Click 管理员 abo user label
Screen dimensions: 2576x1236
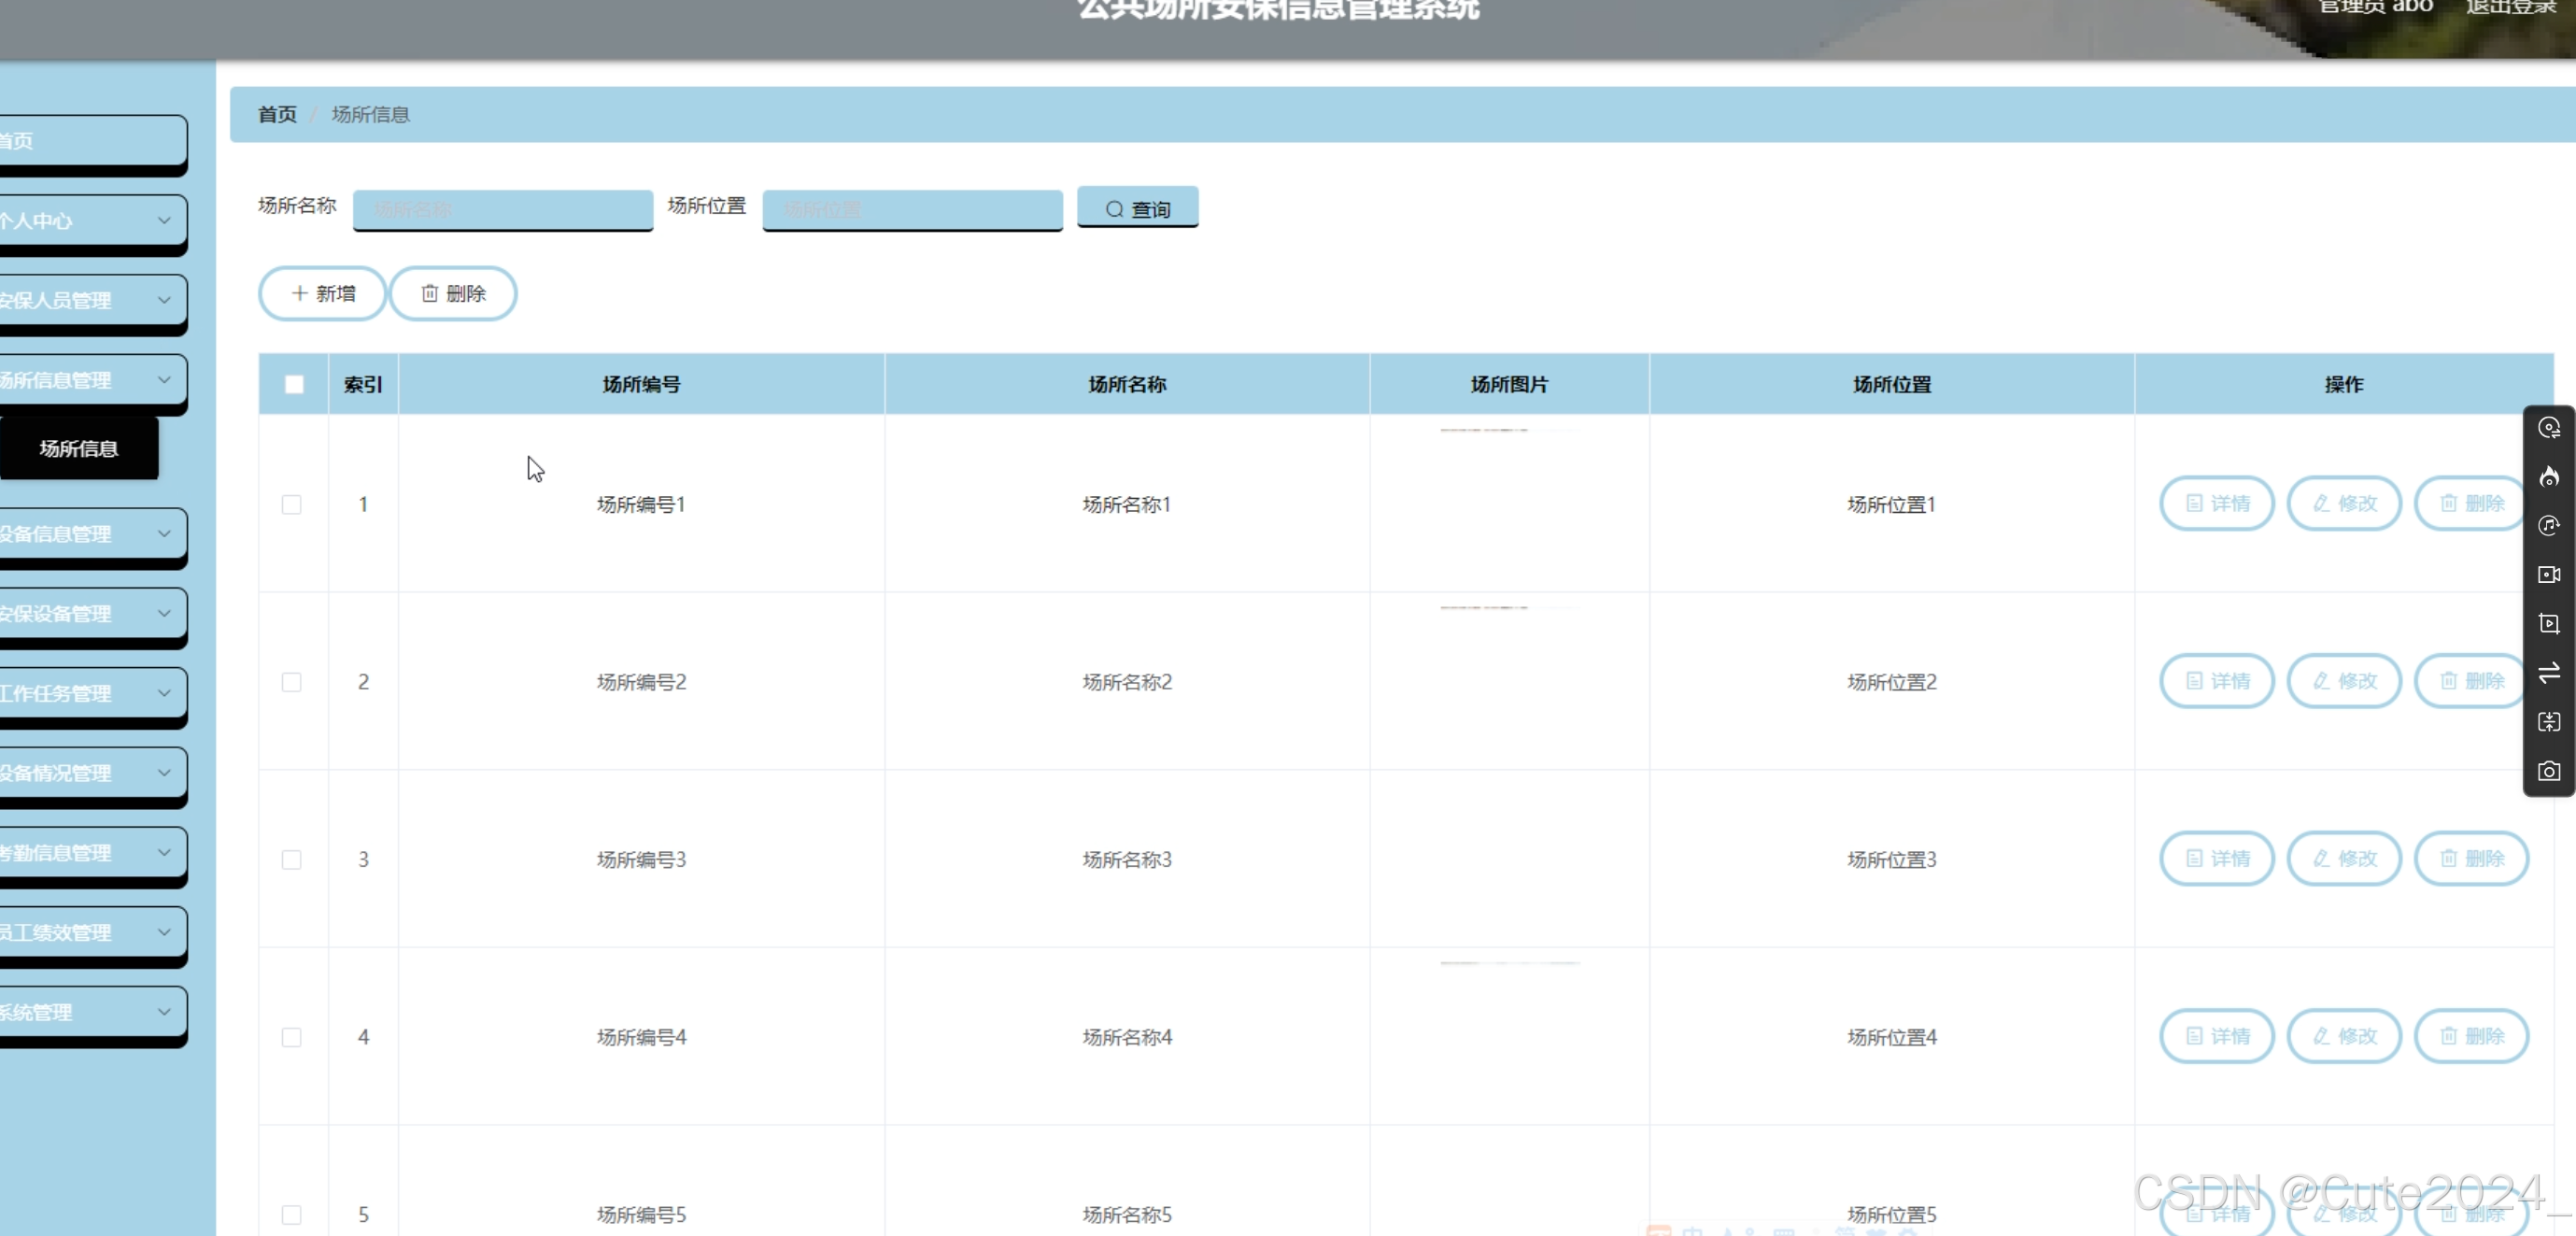point(2375,6)
